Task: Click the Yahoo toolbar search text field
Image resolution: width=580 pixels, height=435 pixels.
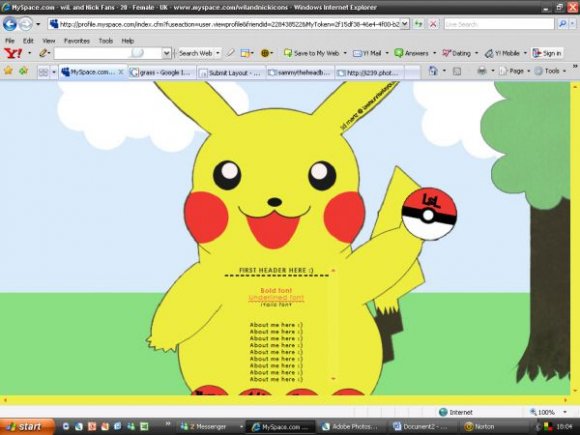Action: click(108, 53)
